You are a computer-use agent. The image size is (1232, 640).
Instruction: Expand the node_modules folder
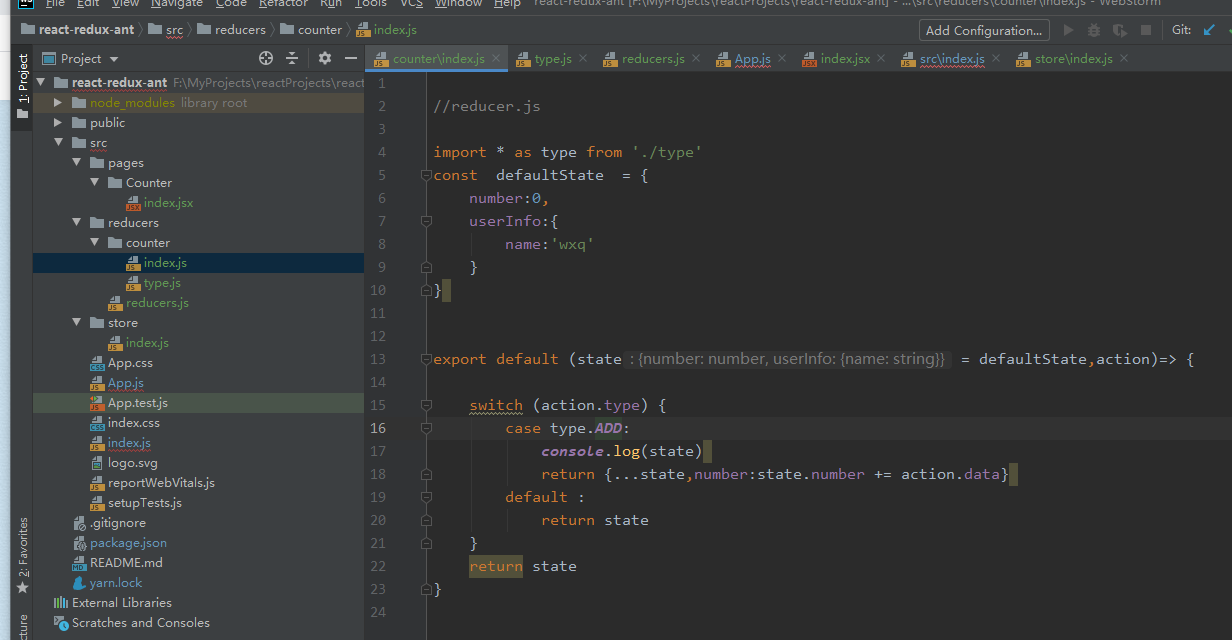(58, 103)
